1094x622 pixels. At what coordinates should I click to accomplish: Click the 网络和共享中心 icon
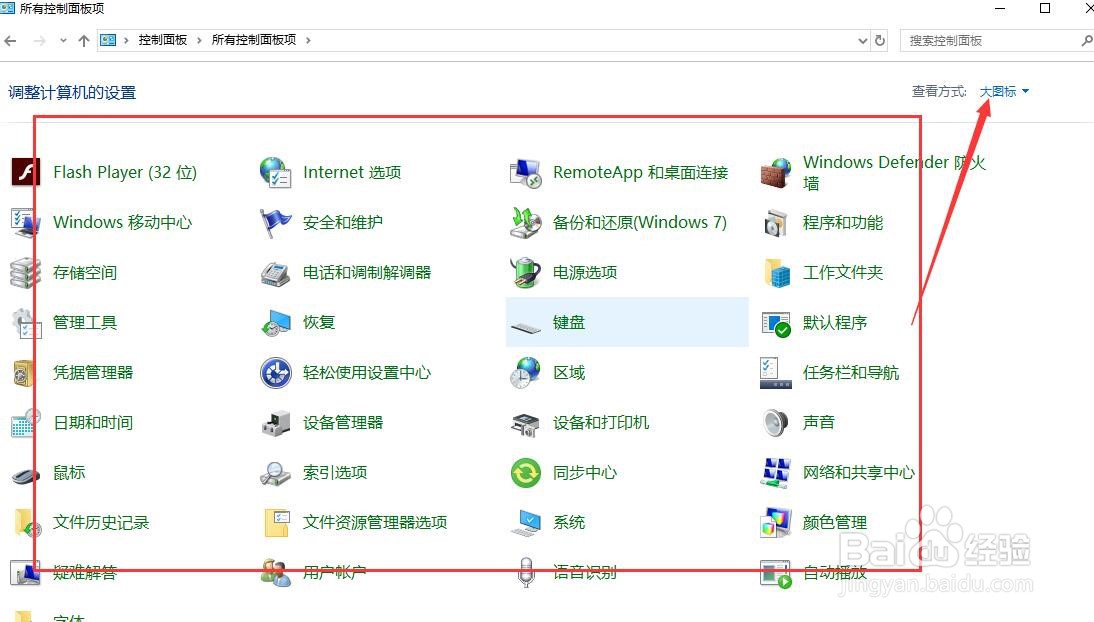click(776, 473)
